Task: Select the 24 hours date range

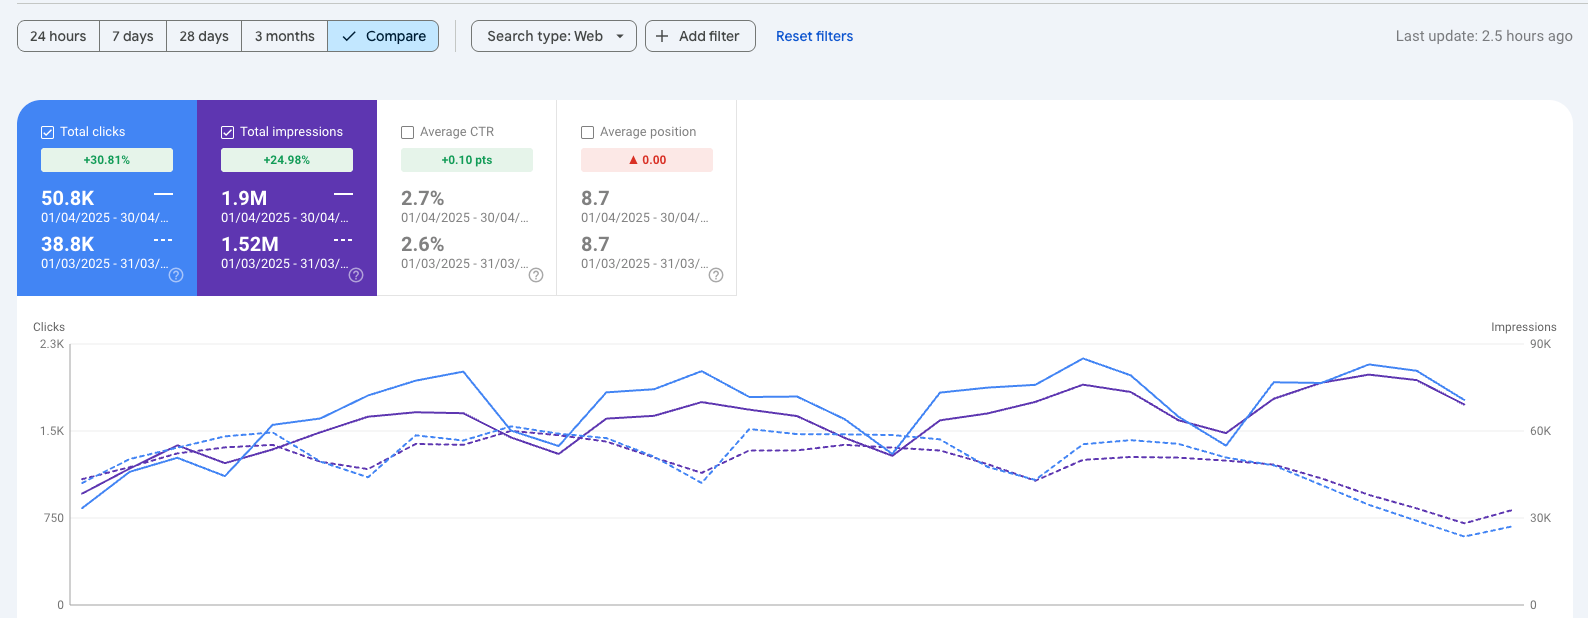Action: [58, 36]
